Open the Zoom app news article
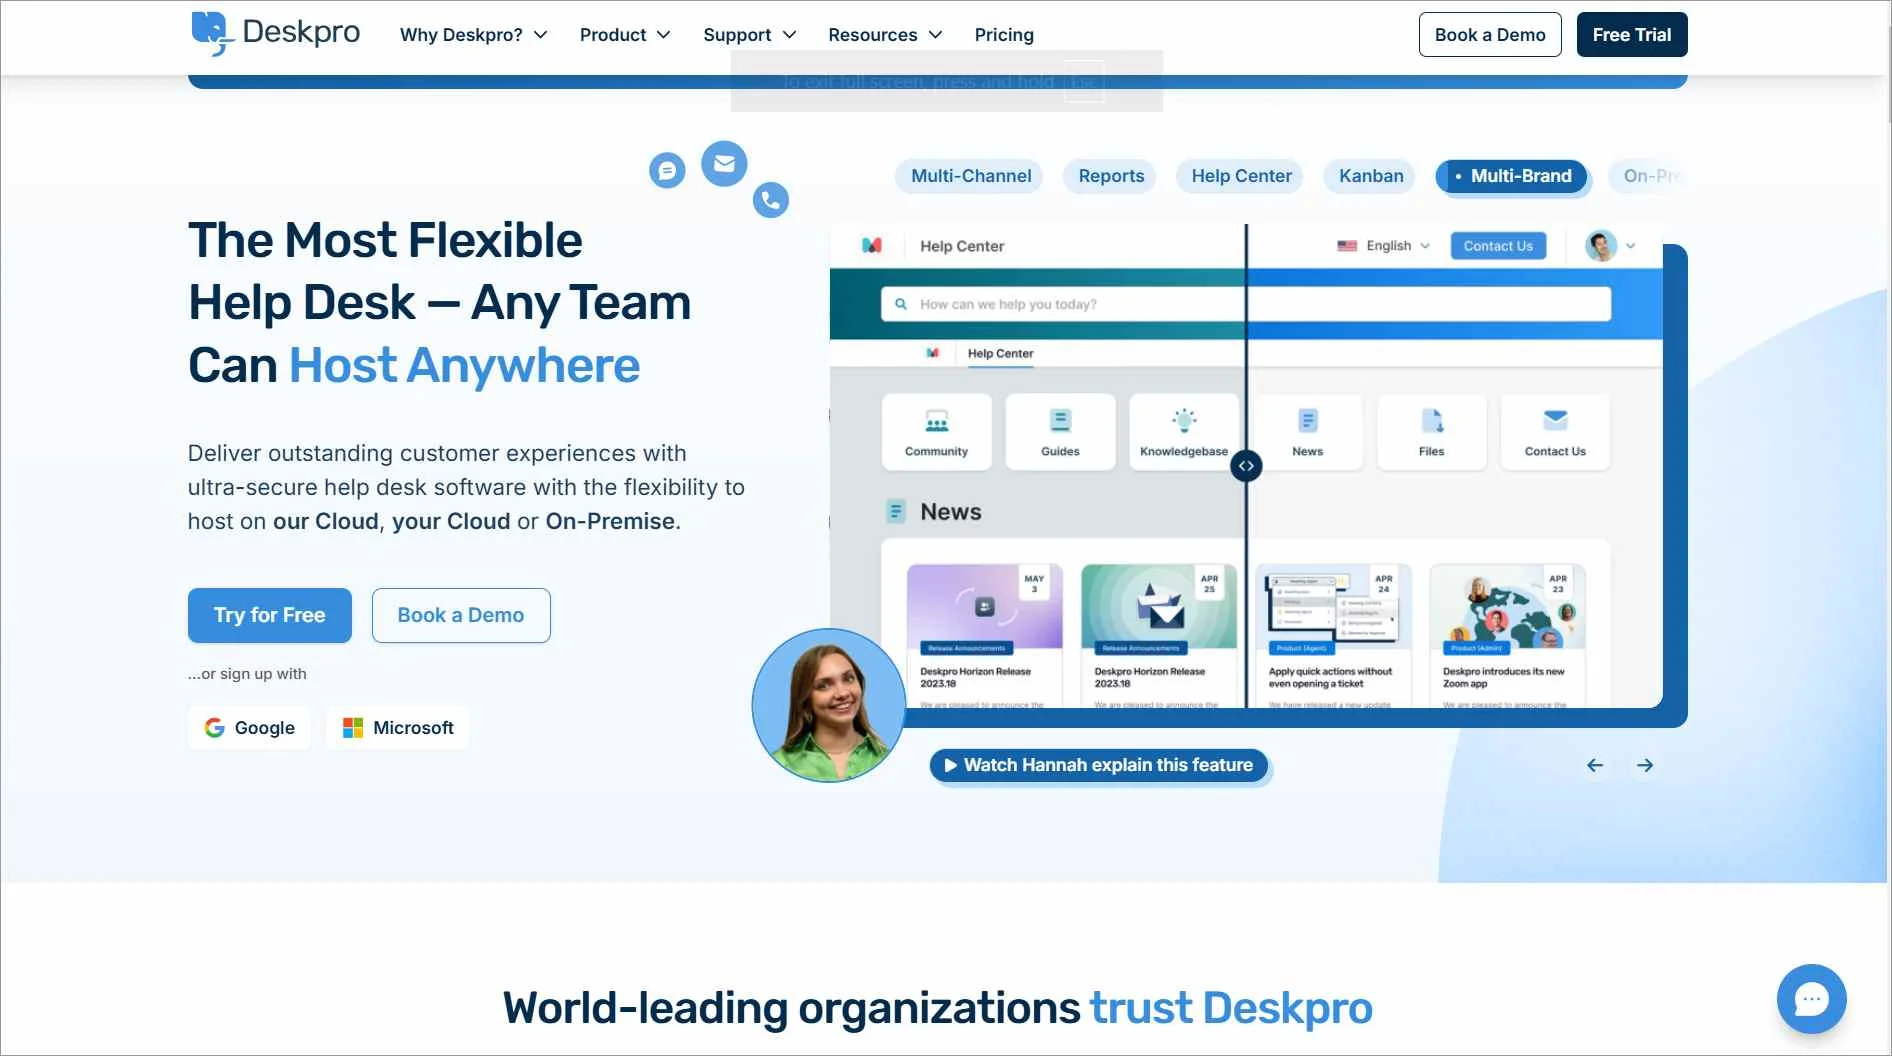 [1507, 636]
